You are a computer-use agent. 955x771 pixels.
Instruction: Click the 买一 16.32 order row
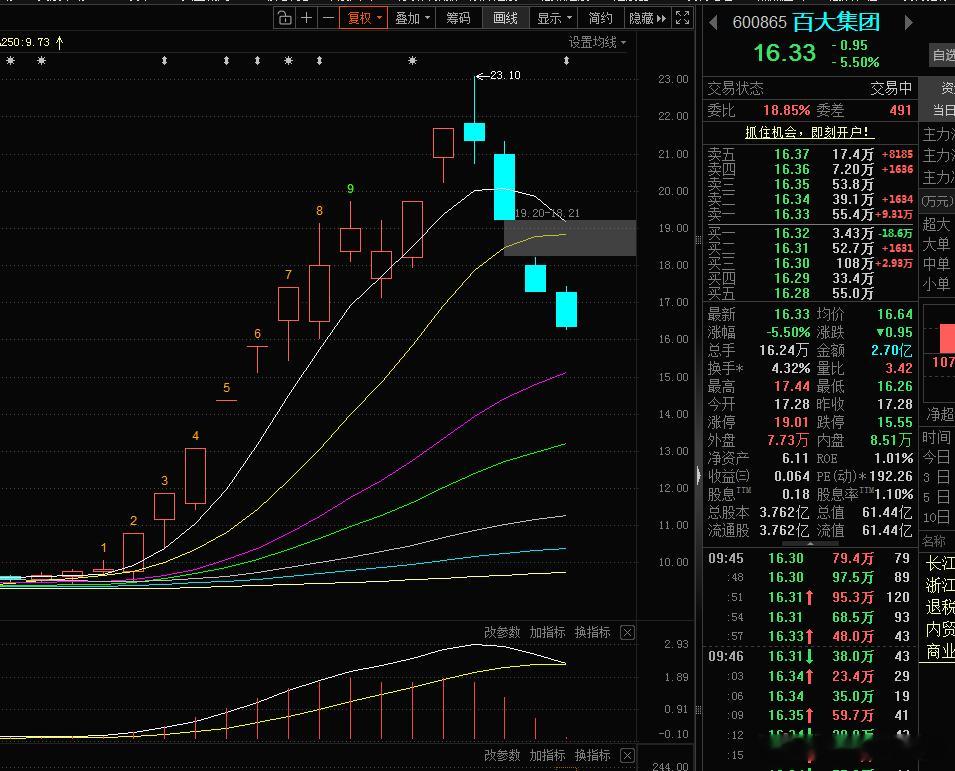810,233
